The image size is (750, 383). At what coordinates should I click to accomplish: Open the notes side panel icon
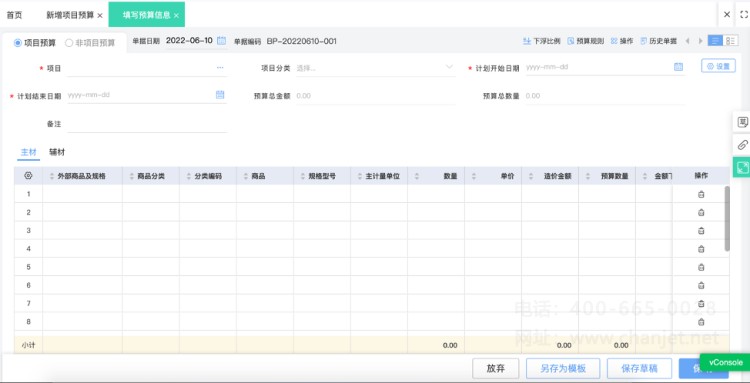click(742, 122)
